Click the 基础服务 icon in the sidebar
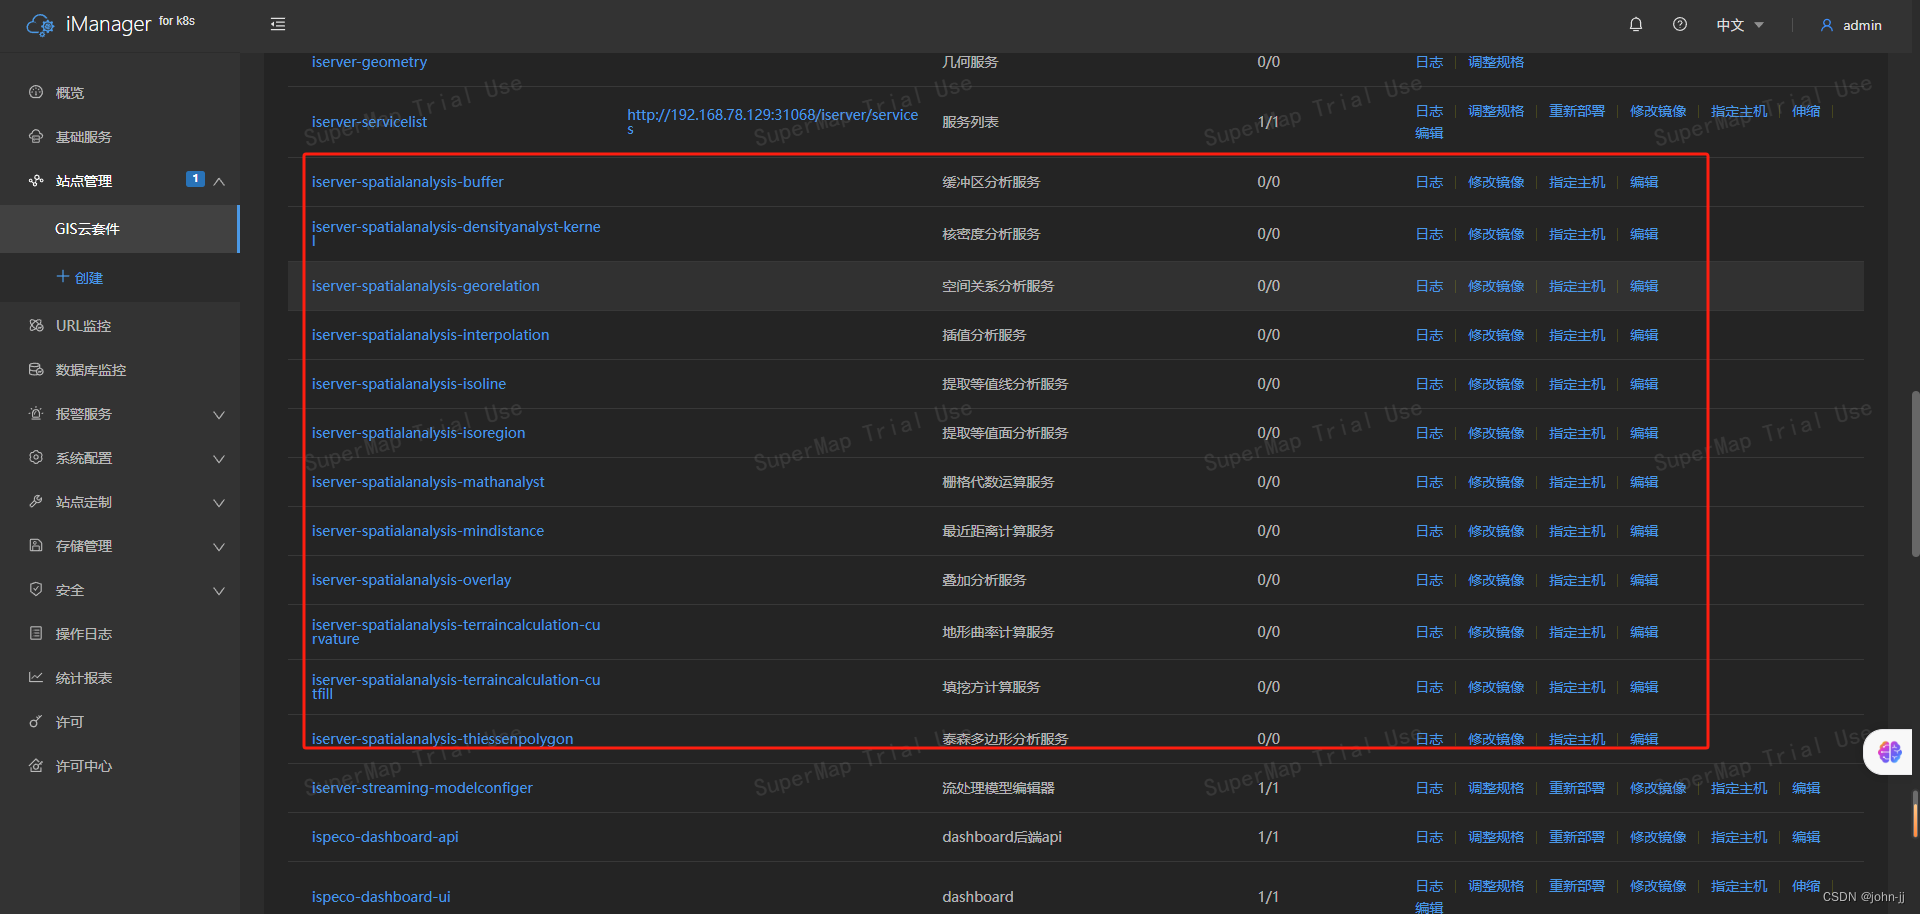Screen dimensions: 1920x914 coord(36,136)
